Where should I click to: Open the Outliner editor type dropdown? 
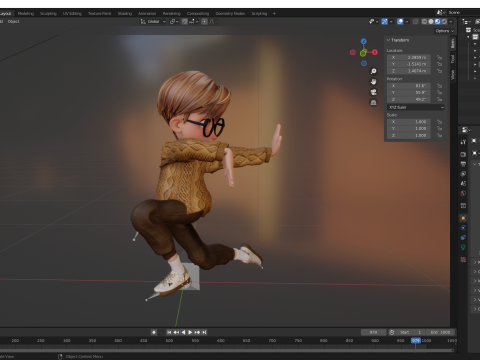pos(466,22)
